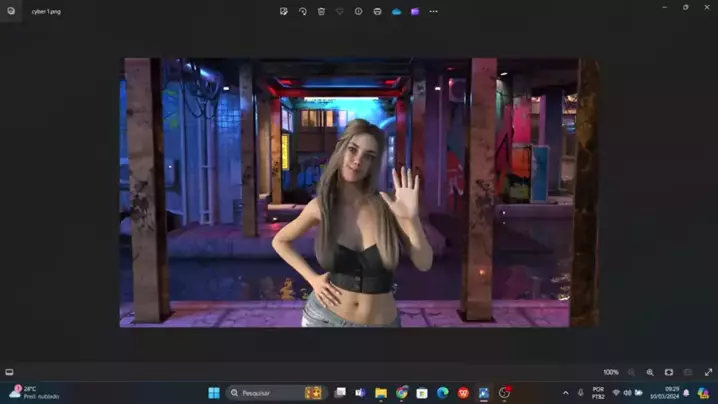Image resolution: width=718 pixels, height=404 pixels.
Task: Open the speaker volume tray icon
Action: [627, 393]
